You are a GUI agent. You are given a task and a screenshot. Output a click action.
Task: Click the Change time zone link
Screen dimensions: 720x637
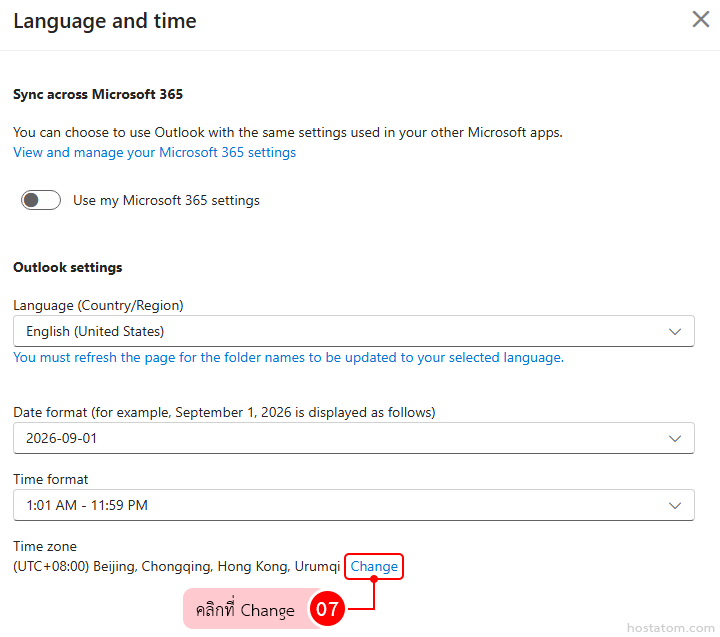tap(374, 566)
